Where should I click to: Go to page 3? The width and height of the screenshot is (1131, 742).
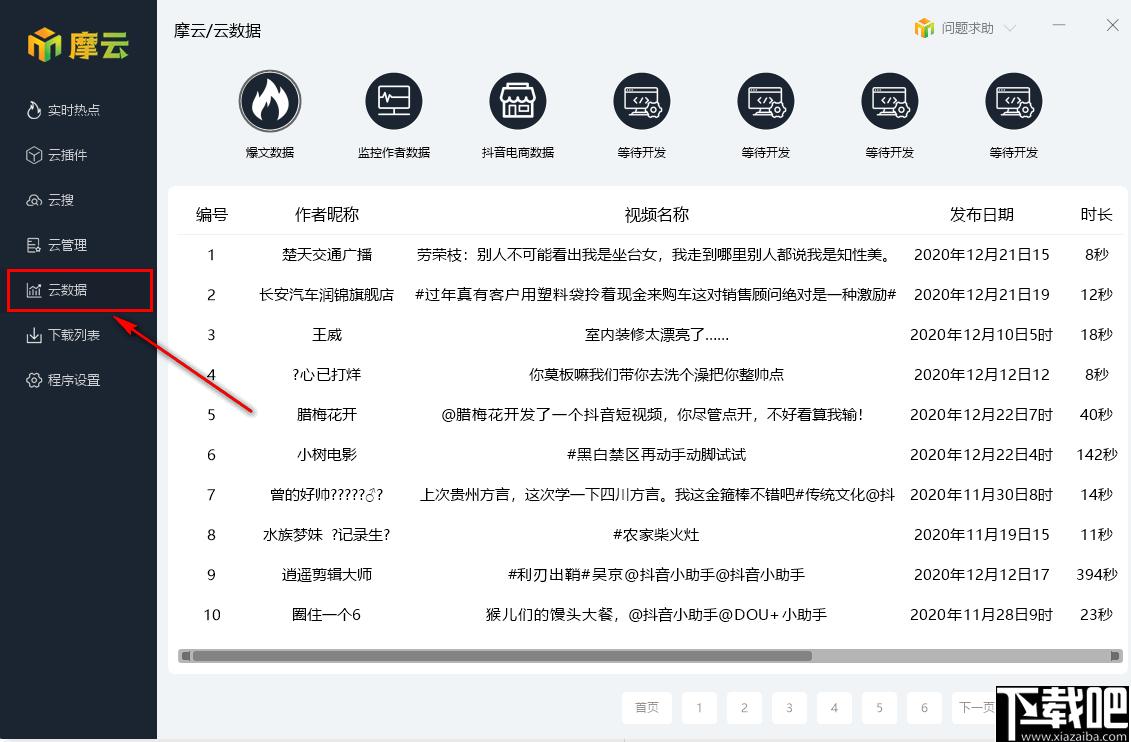pos(789,708)
